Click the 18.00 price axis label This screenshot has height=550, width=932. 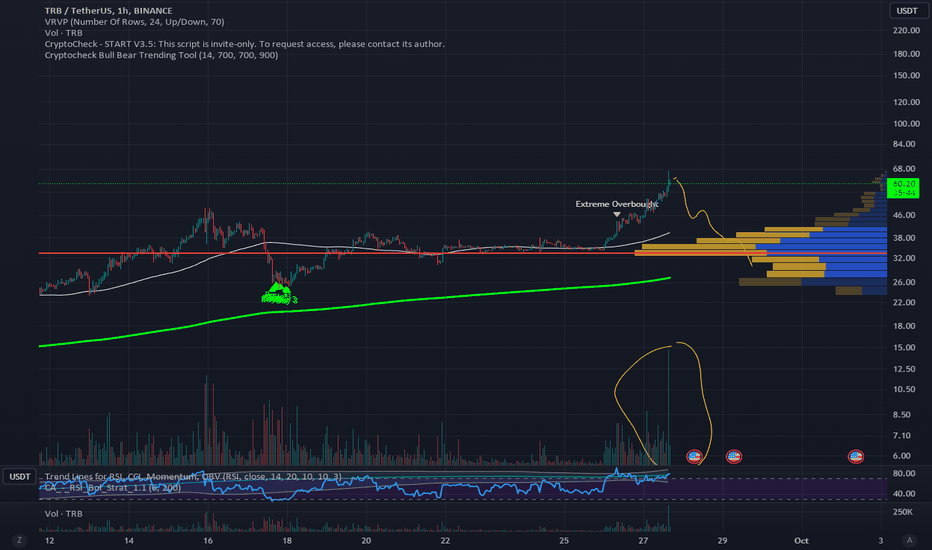point(903,326)
